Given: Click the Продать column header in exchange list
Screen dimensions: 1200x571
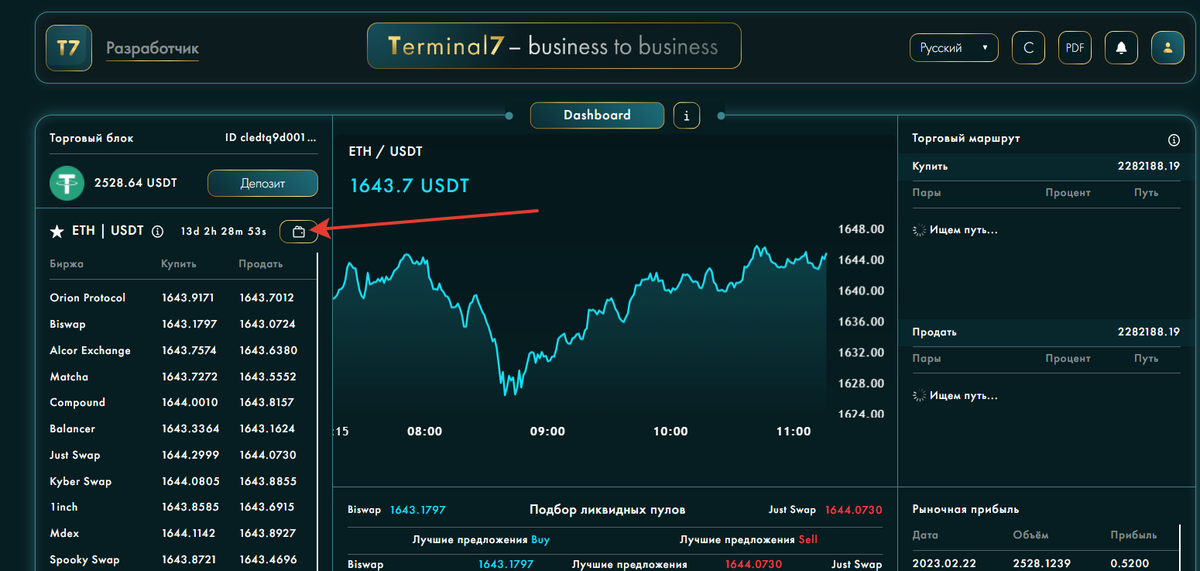Looking at the screenshot, I should tap(261, 264).
